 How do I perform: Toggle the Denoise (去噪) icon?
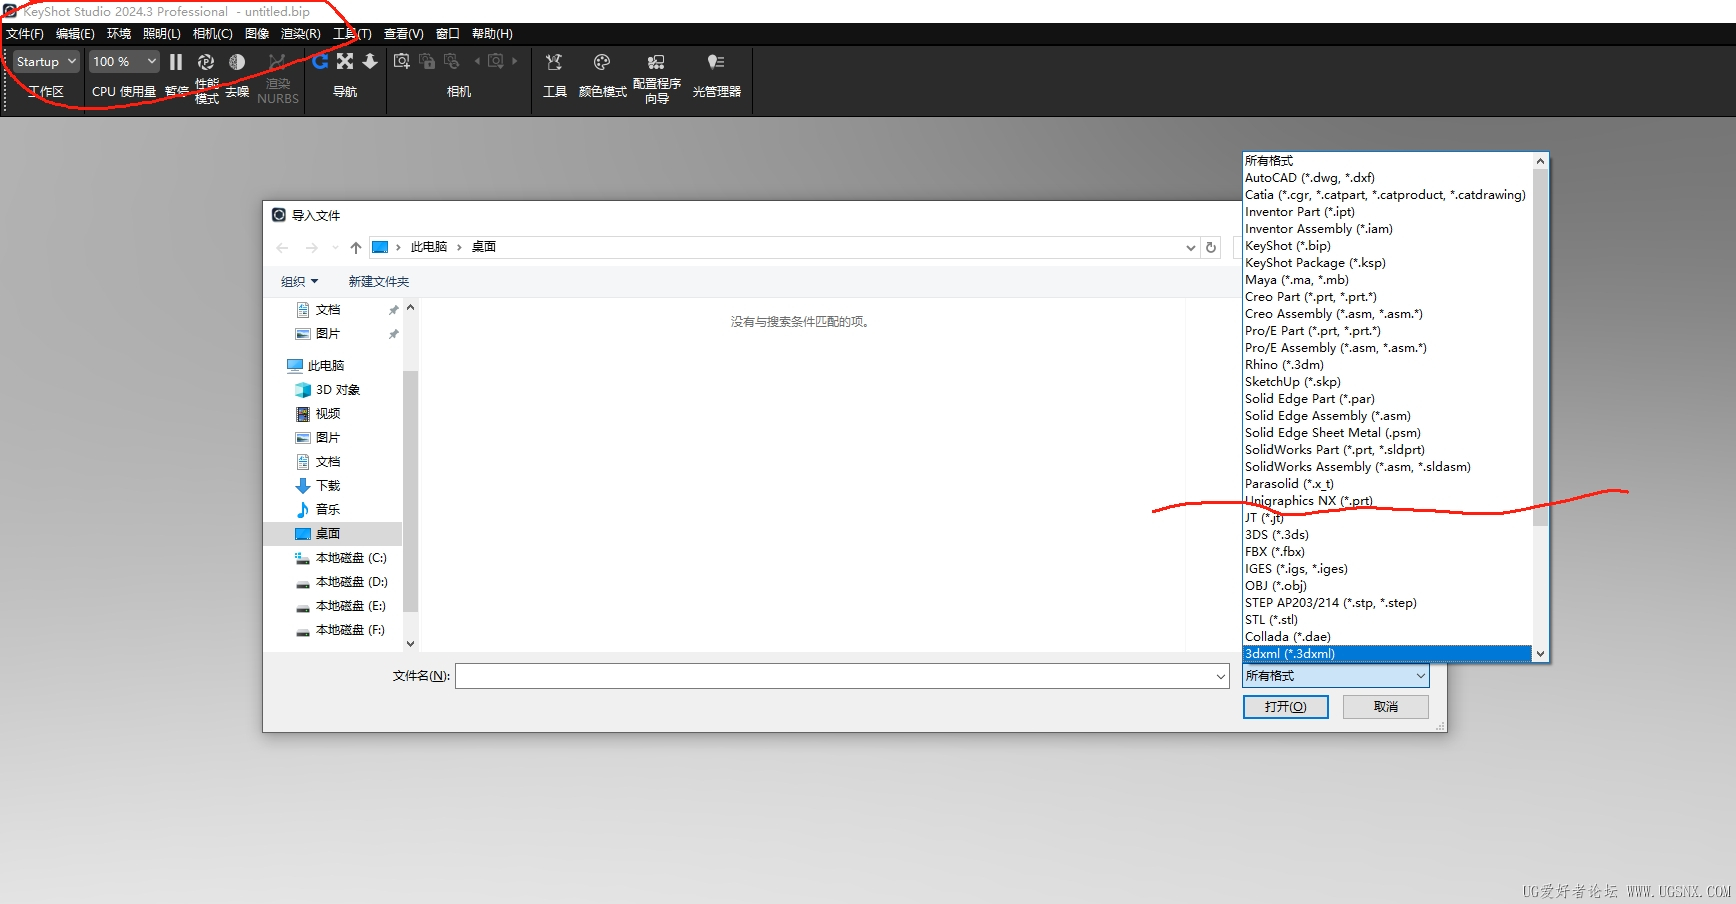[237, 62]
